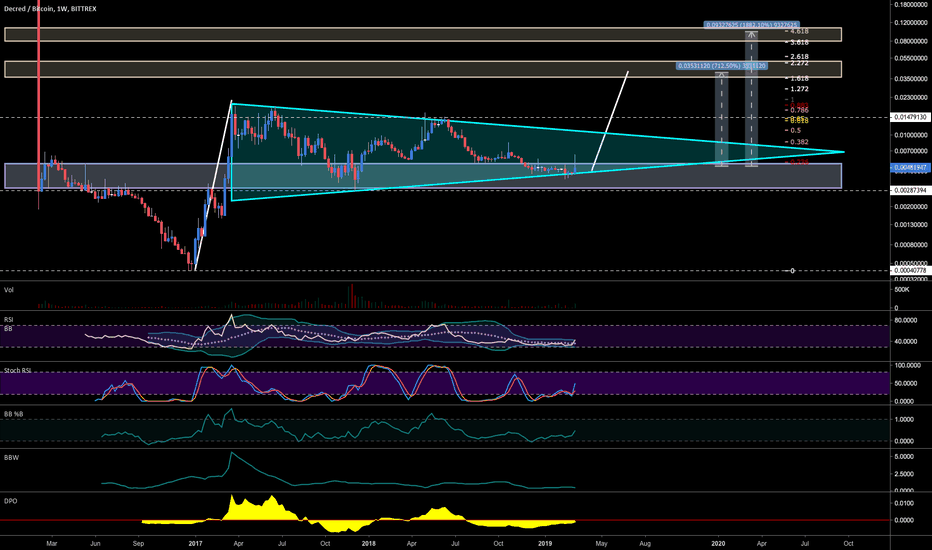This screenshot has height=550, width=932.
Task: Click the 712.50% price range measurement label
Action: [722, 65]
